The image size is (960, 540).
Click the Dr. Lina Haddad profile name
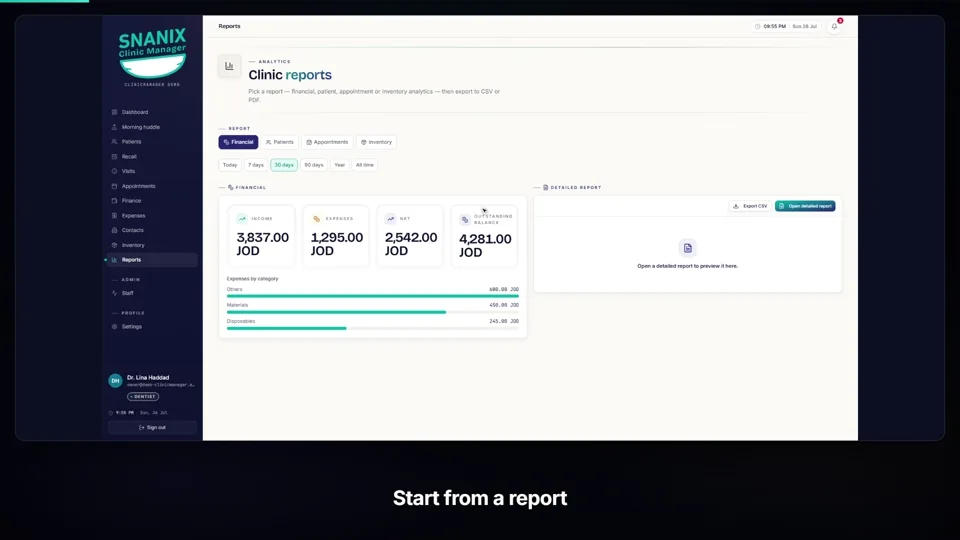[x=148, y=378]
